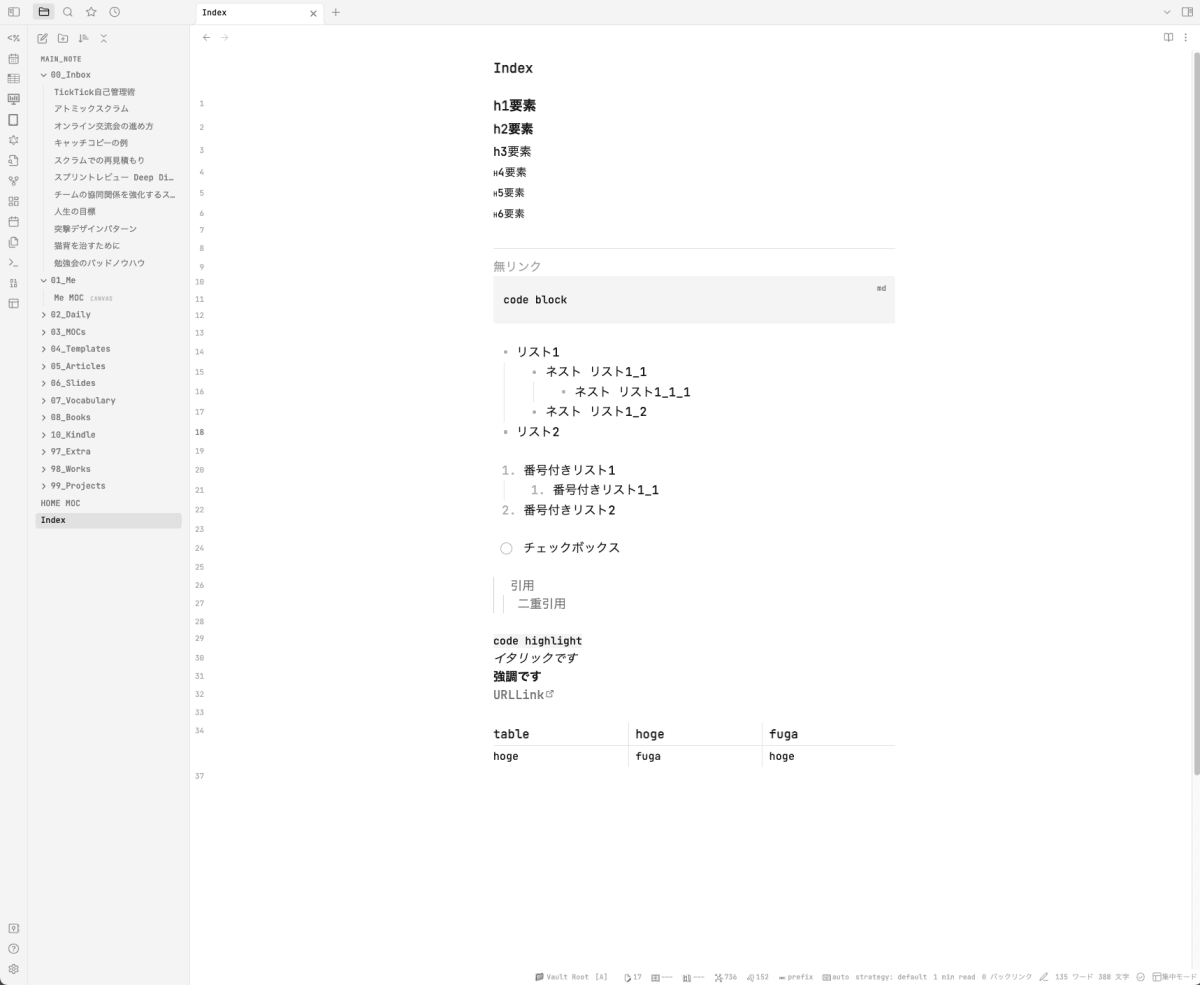This screenshot has width=1200, height=985.
Task: Open the terminal icon in the left ribbon
Action: click(13, 262)
